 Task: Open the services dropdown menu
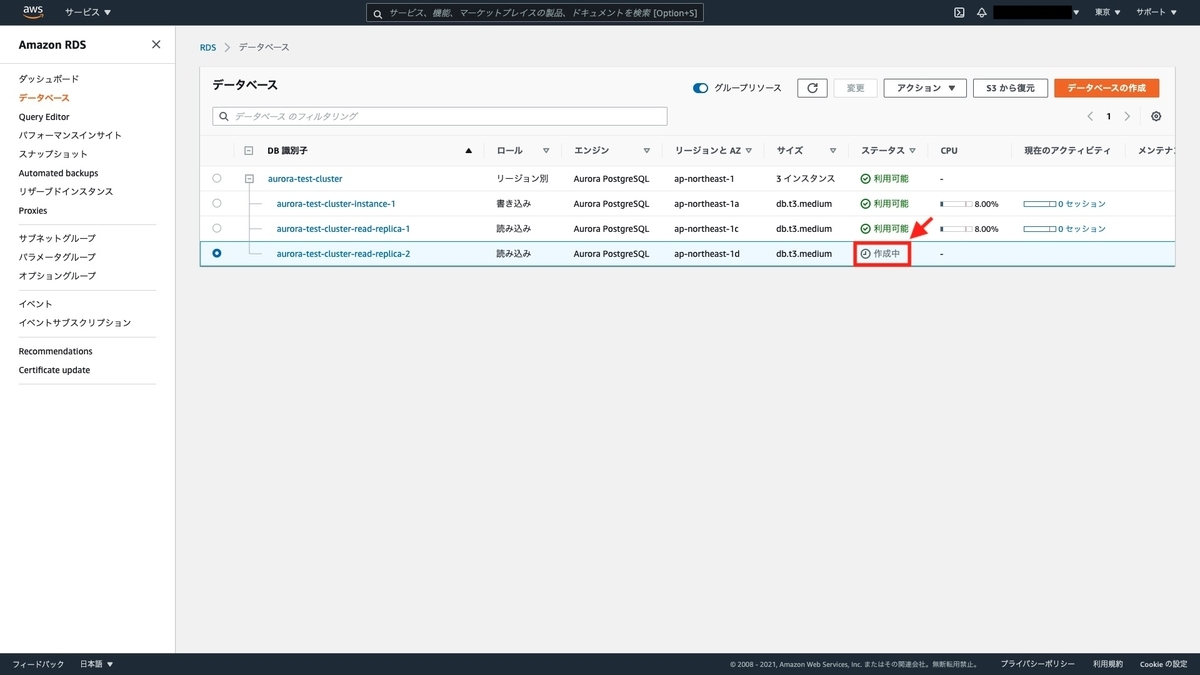point(88,12)
